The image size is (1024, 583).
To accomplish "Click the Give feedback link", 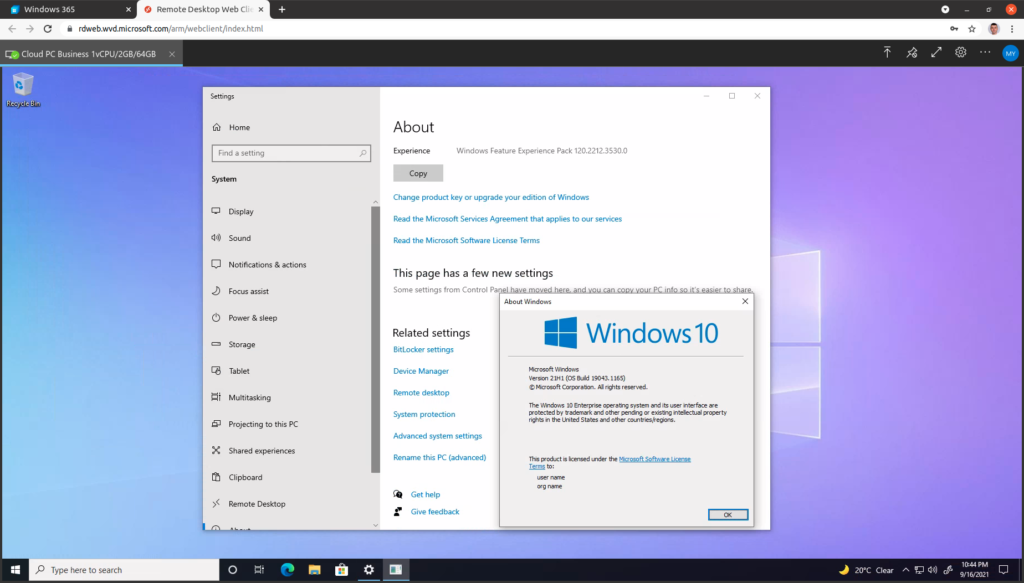I will 435,511.
